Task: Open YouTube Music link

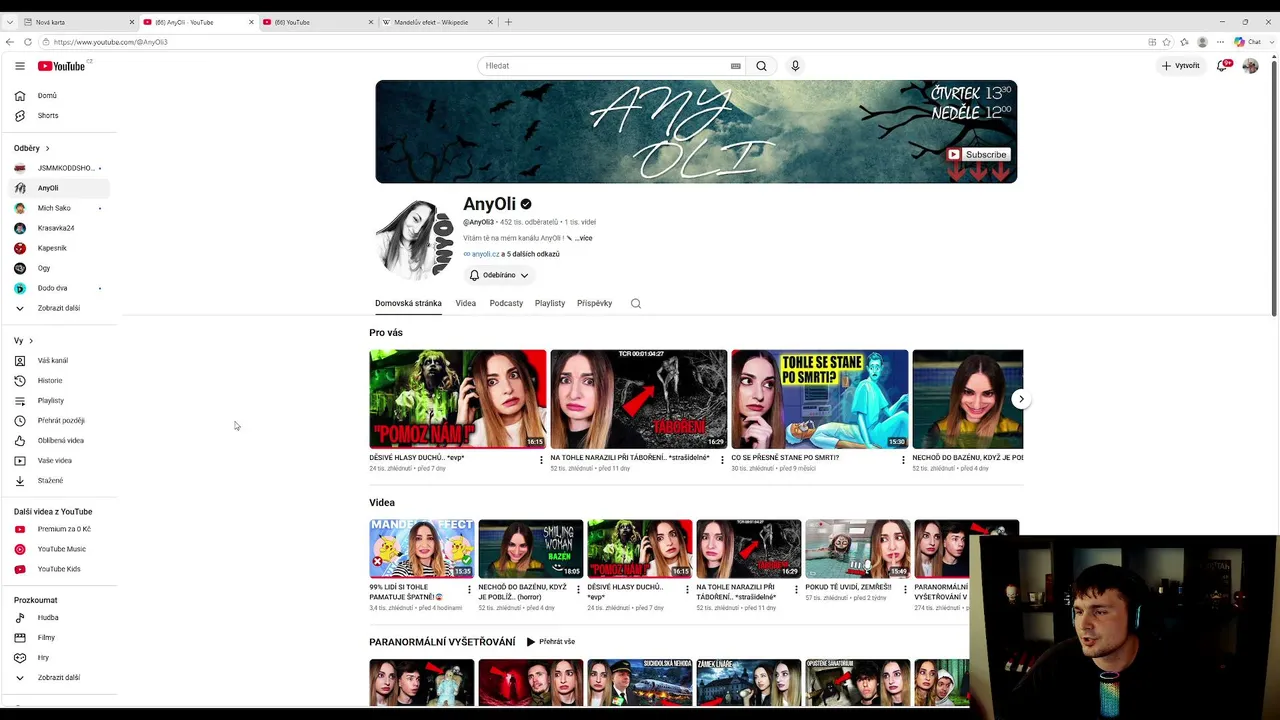Action: (59, 549)
